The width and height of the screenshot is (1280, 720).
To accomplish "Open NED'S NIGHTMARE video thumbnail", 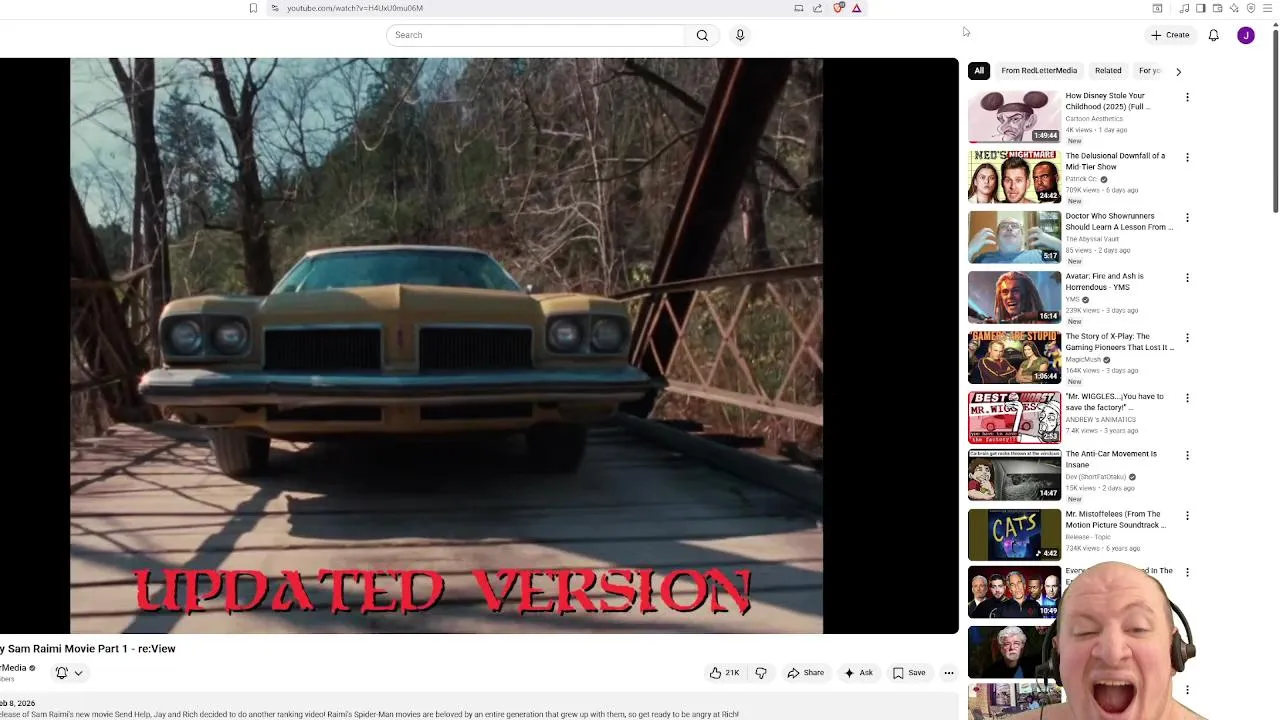I will click(x=1014, y=177).
